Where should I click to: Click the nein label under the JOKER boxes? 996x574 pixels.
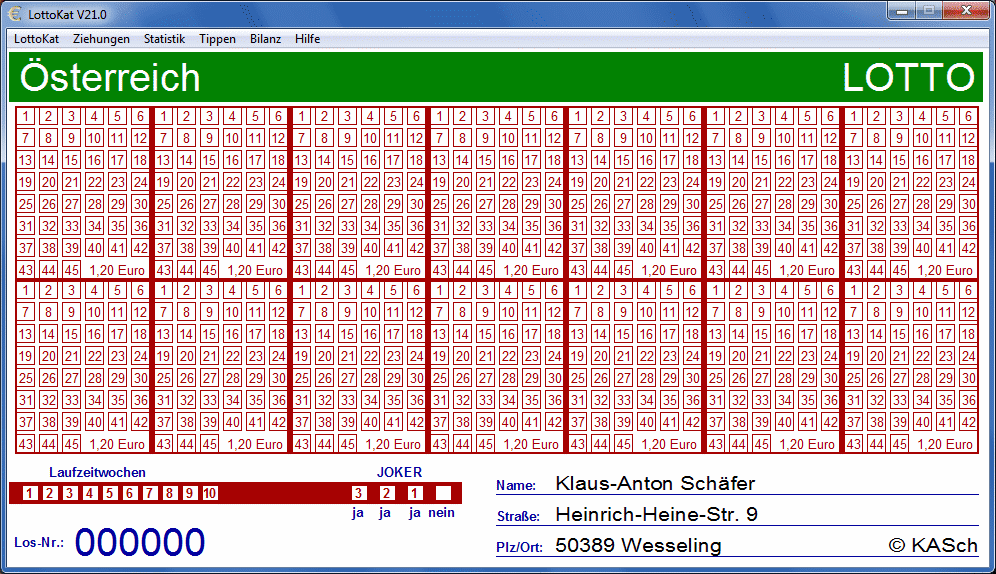coord(441,512)
